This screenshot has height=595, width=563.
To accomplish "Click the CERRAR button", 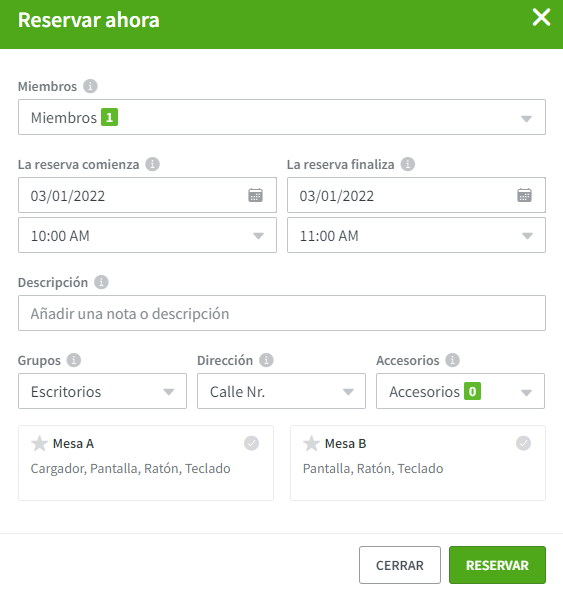I will coord(400,565).
